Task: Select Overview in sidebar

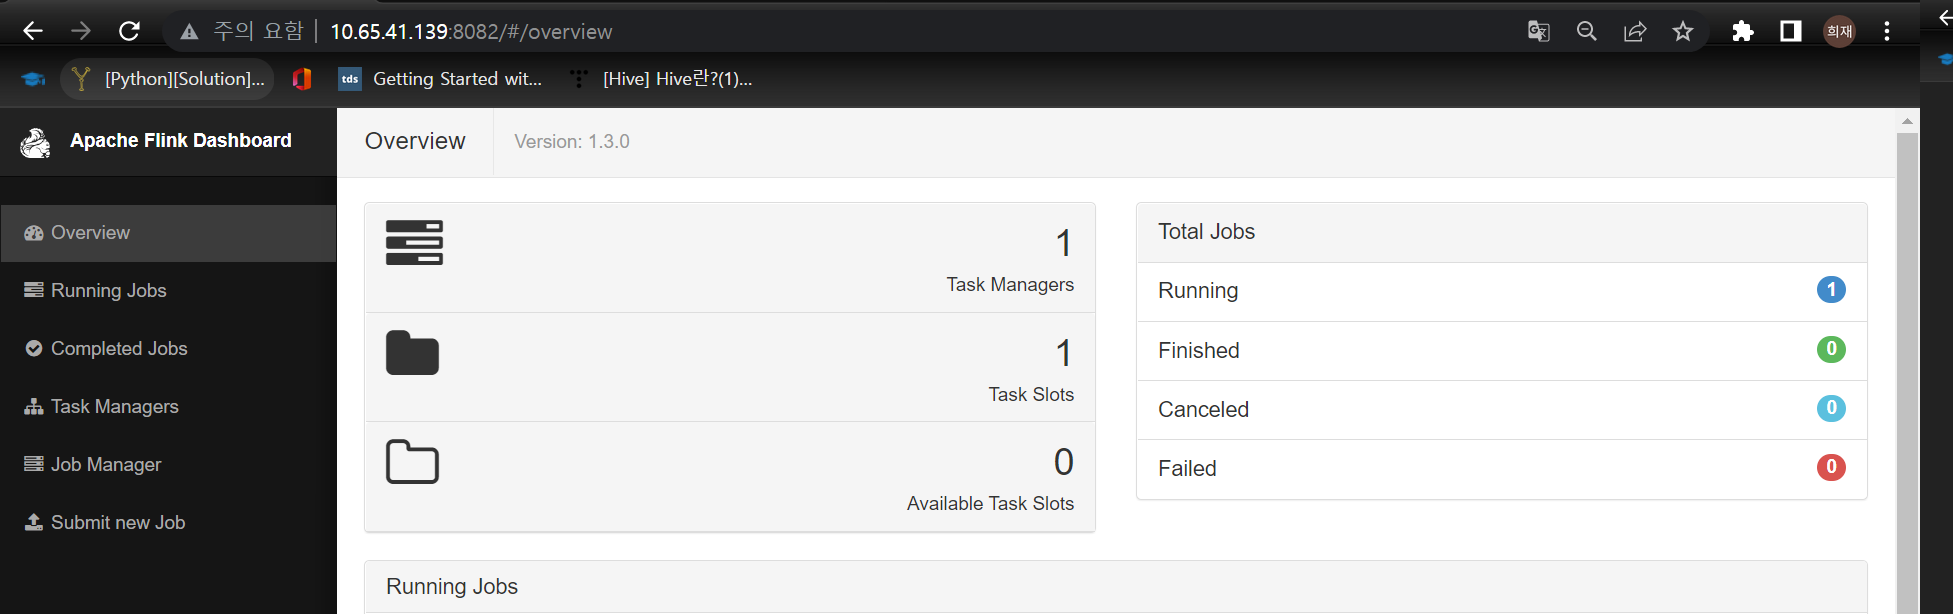Action: click(x=168, y=233)
